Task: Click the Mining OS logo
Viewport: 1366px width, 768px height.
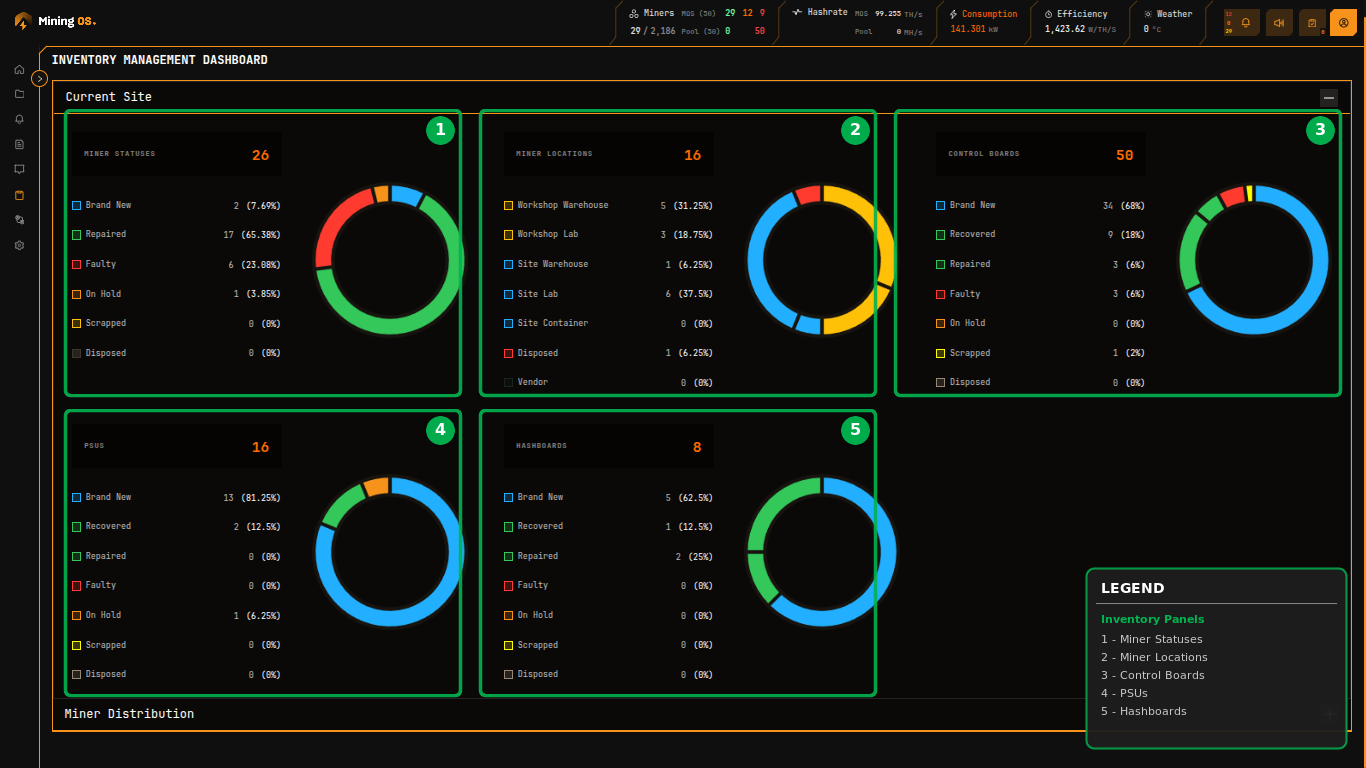Action: pos(56,21)
